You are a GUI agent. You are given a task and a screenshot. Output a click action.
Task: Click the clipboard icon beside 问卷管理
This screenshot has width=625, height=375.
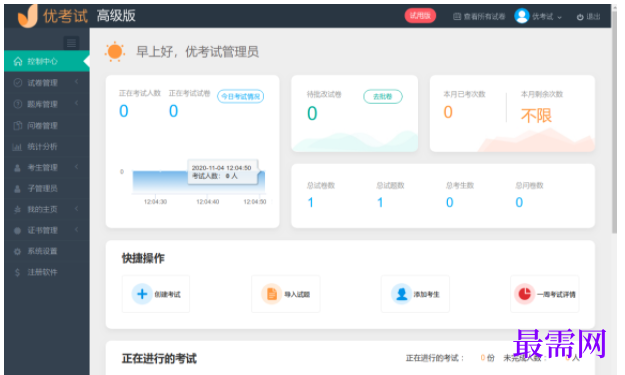18,126
